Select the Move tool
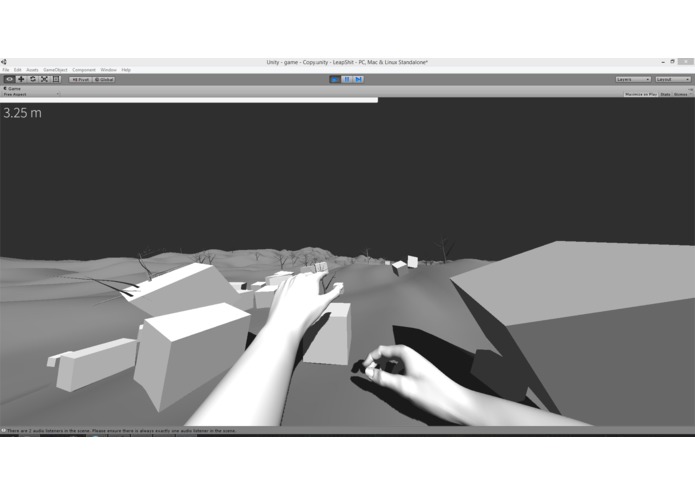The height and width of the screenshot is (494, 695). 21,79
